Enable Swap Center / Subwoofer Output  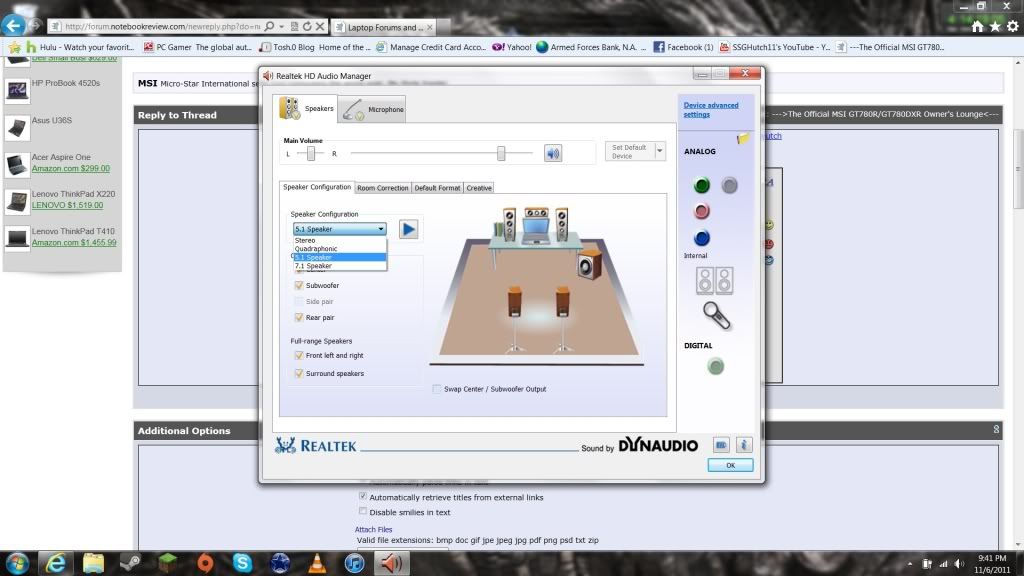point(437,389)
